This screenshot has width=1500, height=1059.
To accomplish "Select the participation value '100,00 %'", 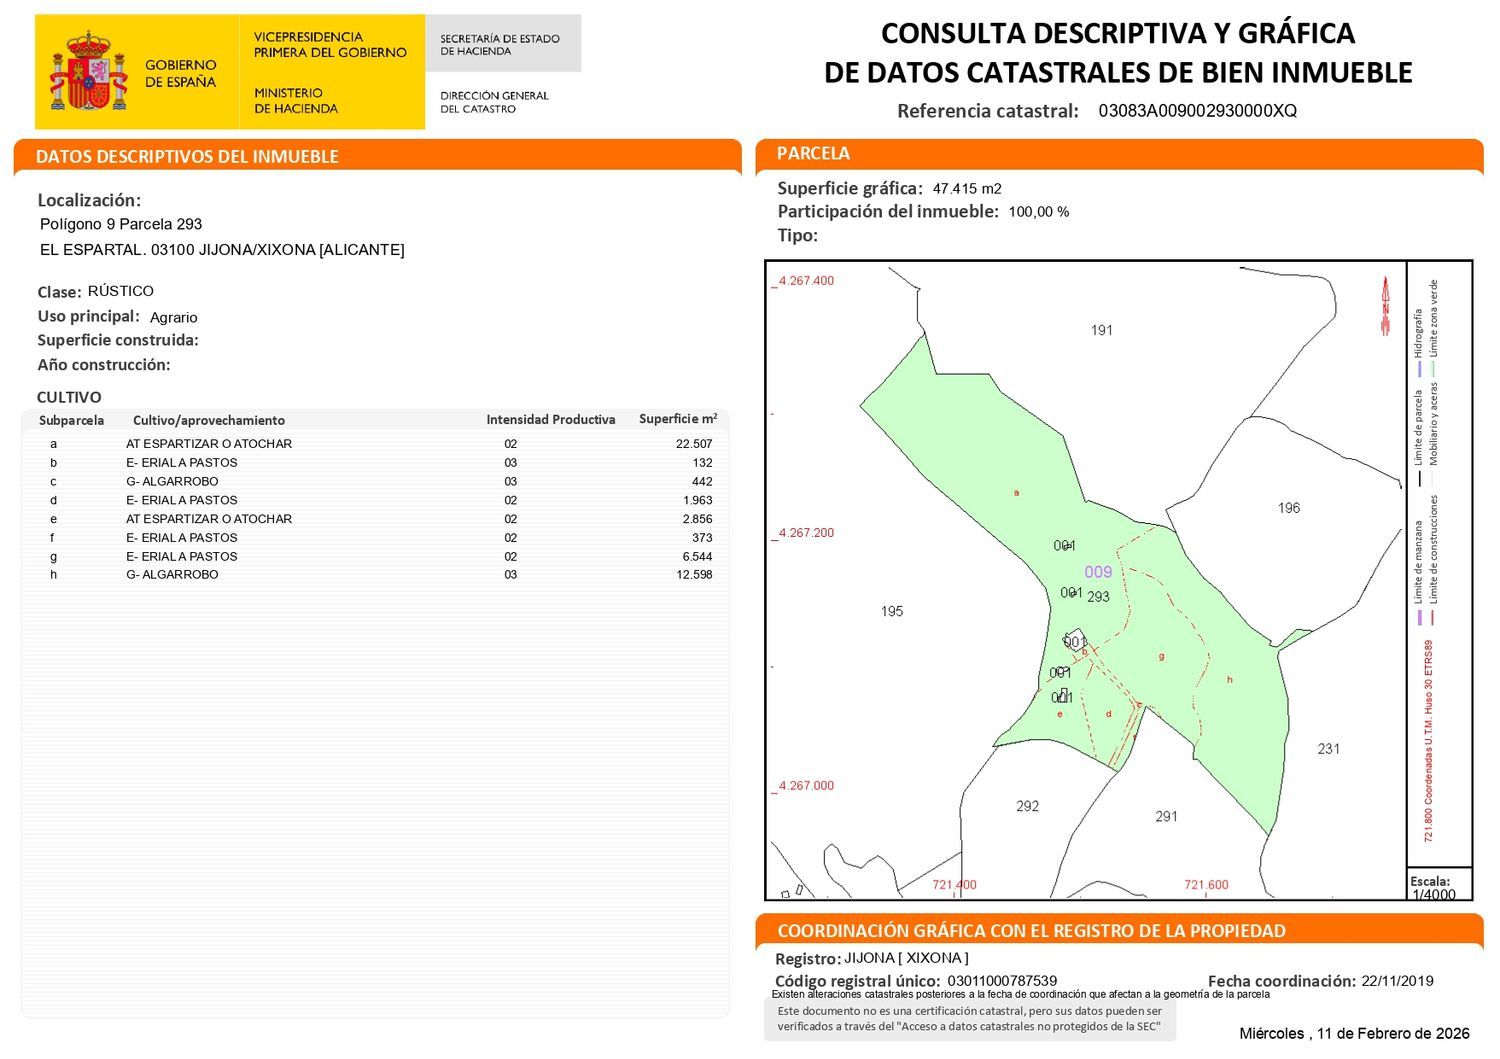I will 1039,212.
